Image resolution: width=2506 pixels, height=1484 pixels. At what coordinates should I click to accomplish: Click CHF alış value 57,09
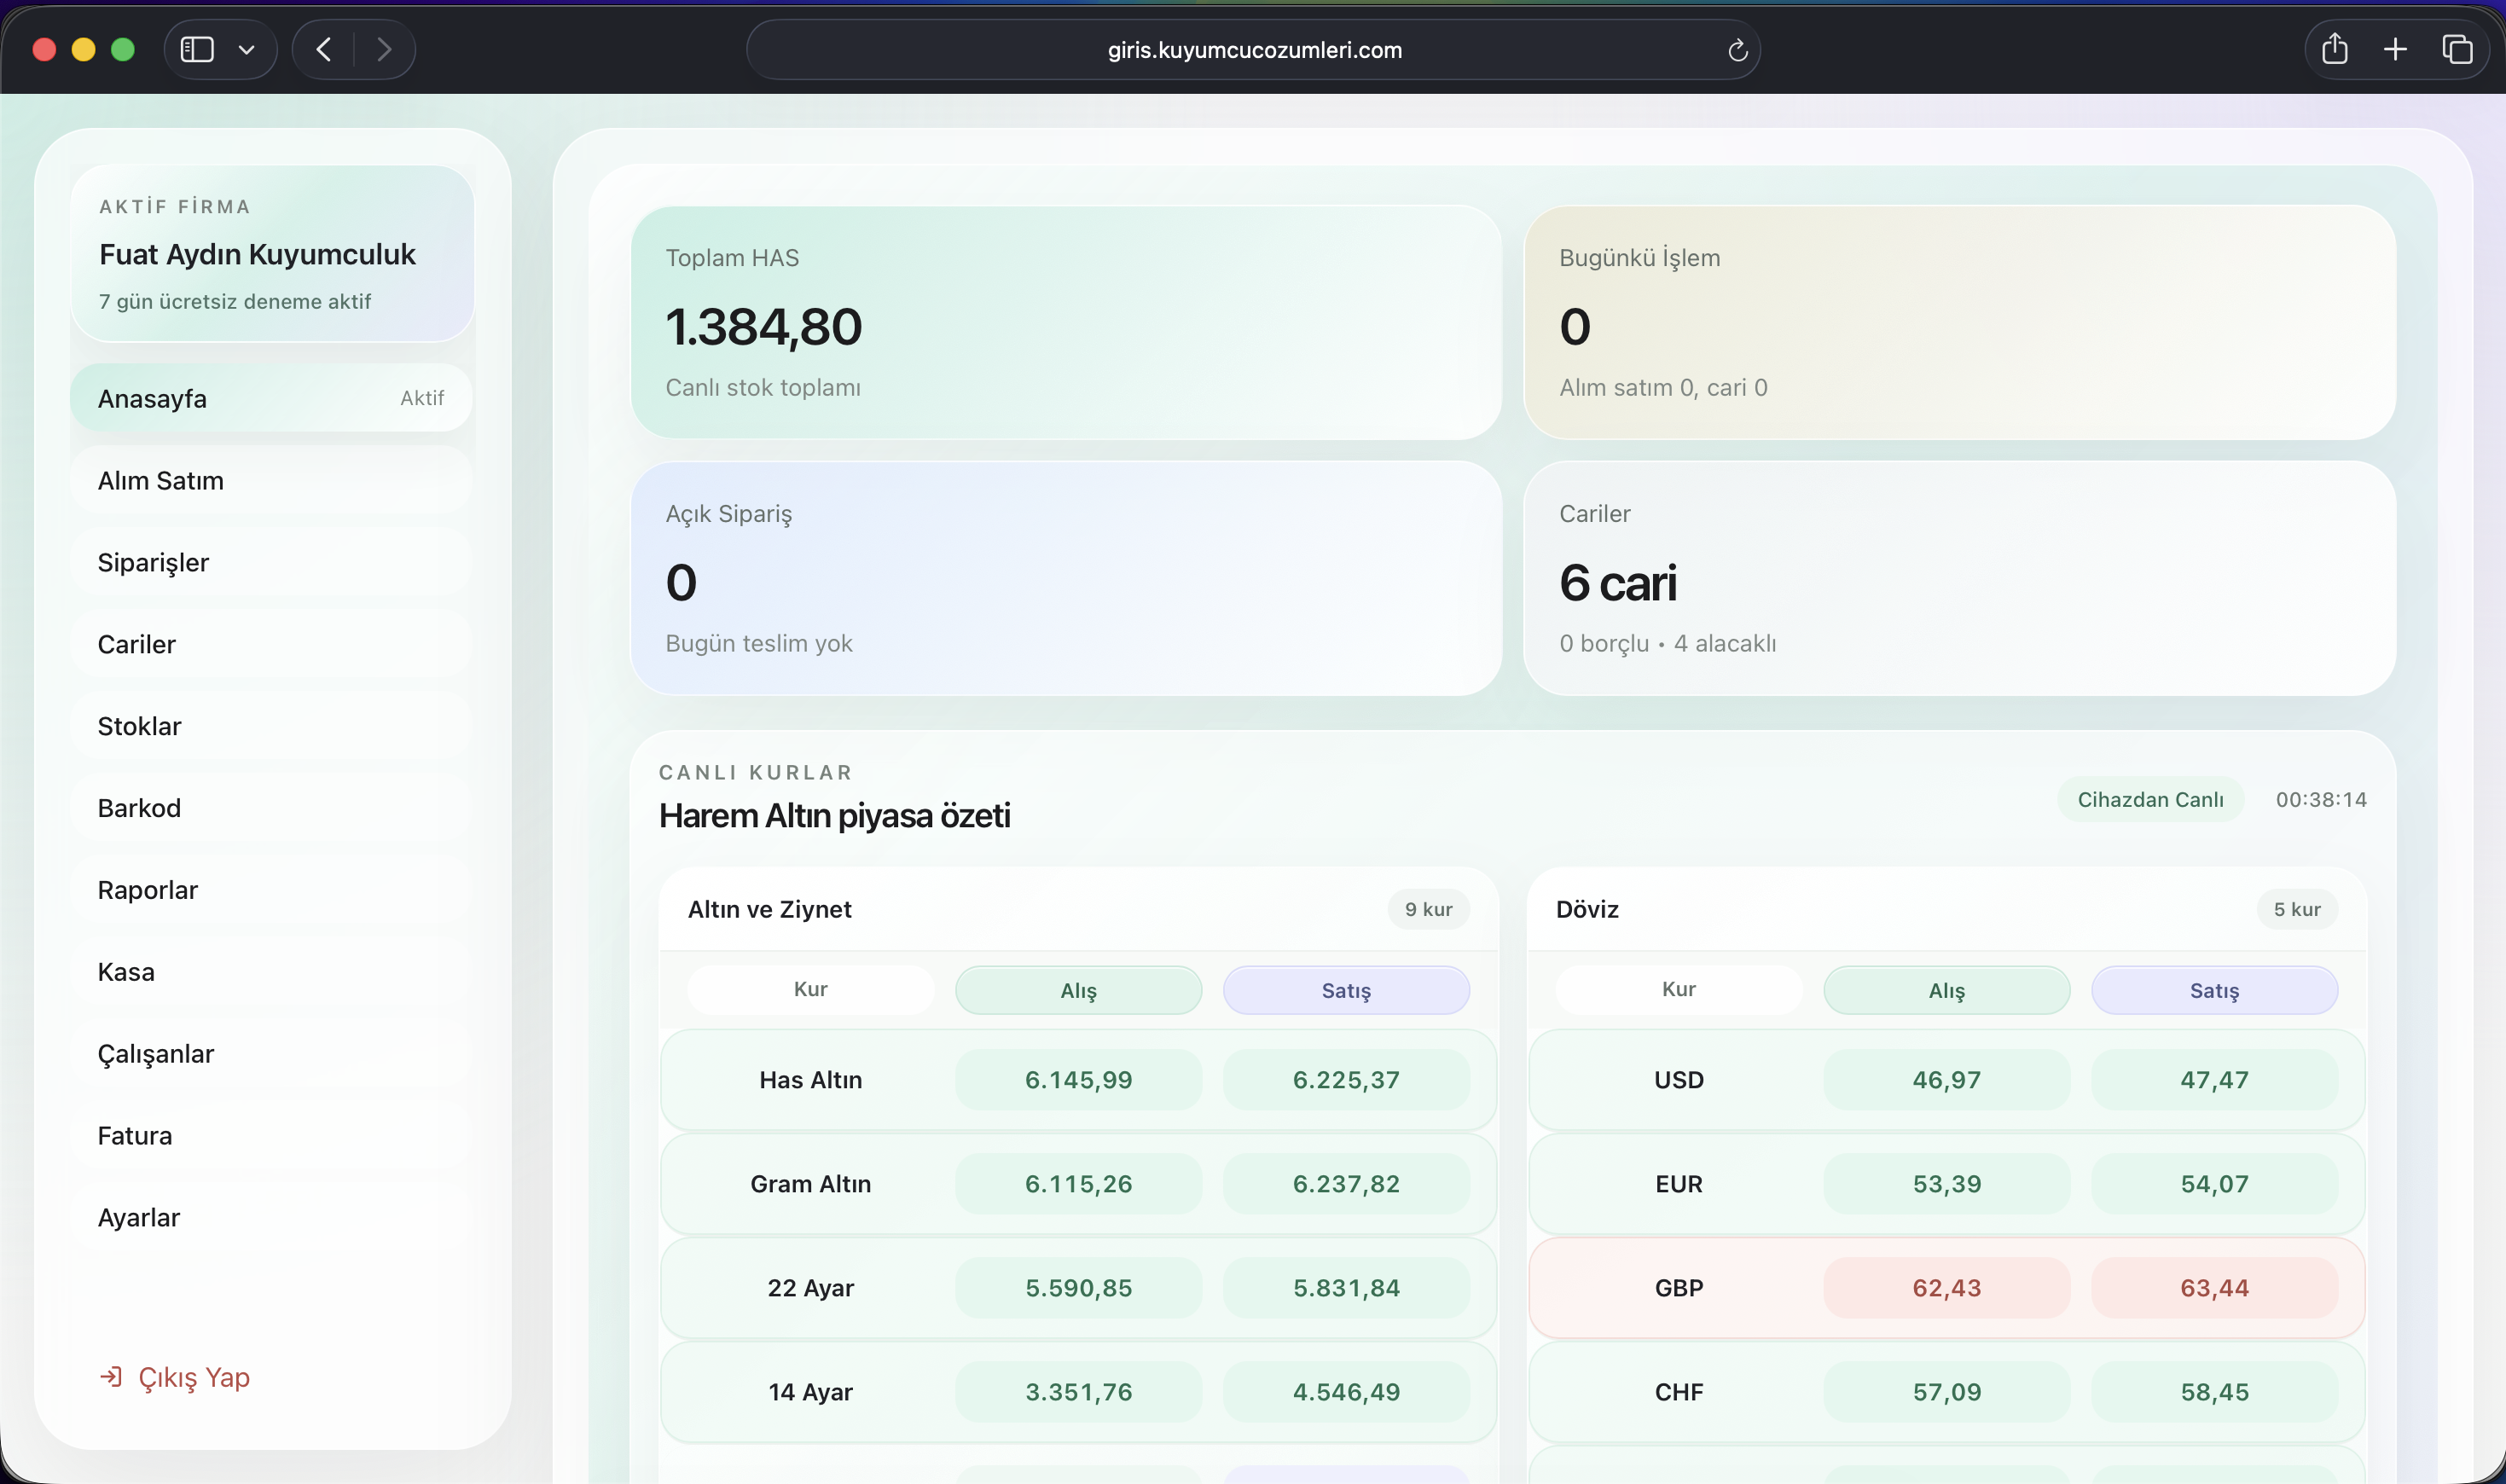(1946, 1392)
